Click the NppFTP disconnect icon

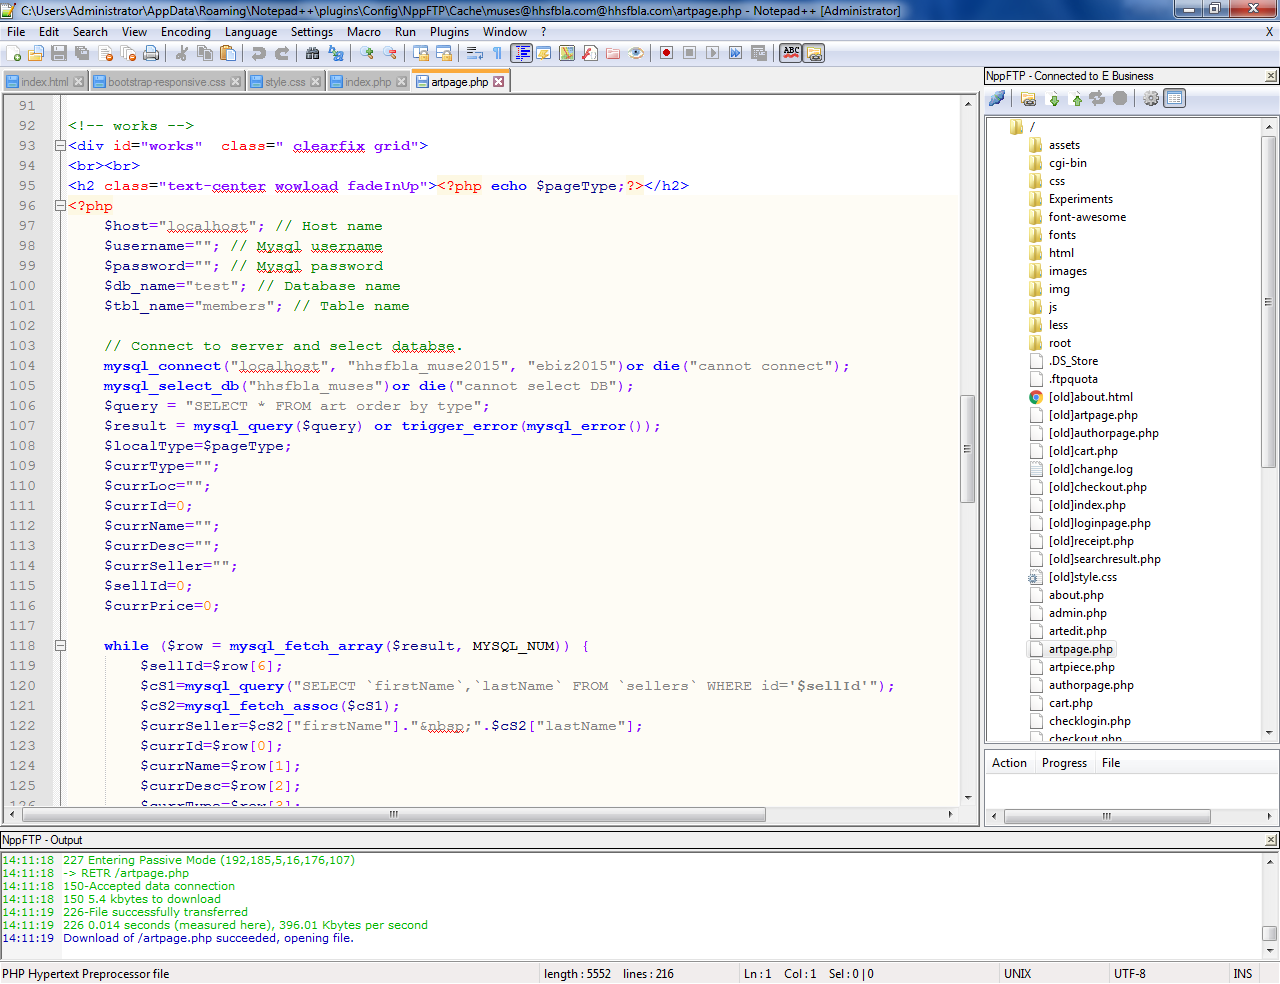pyautogui.click(x=997, y=98)
